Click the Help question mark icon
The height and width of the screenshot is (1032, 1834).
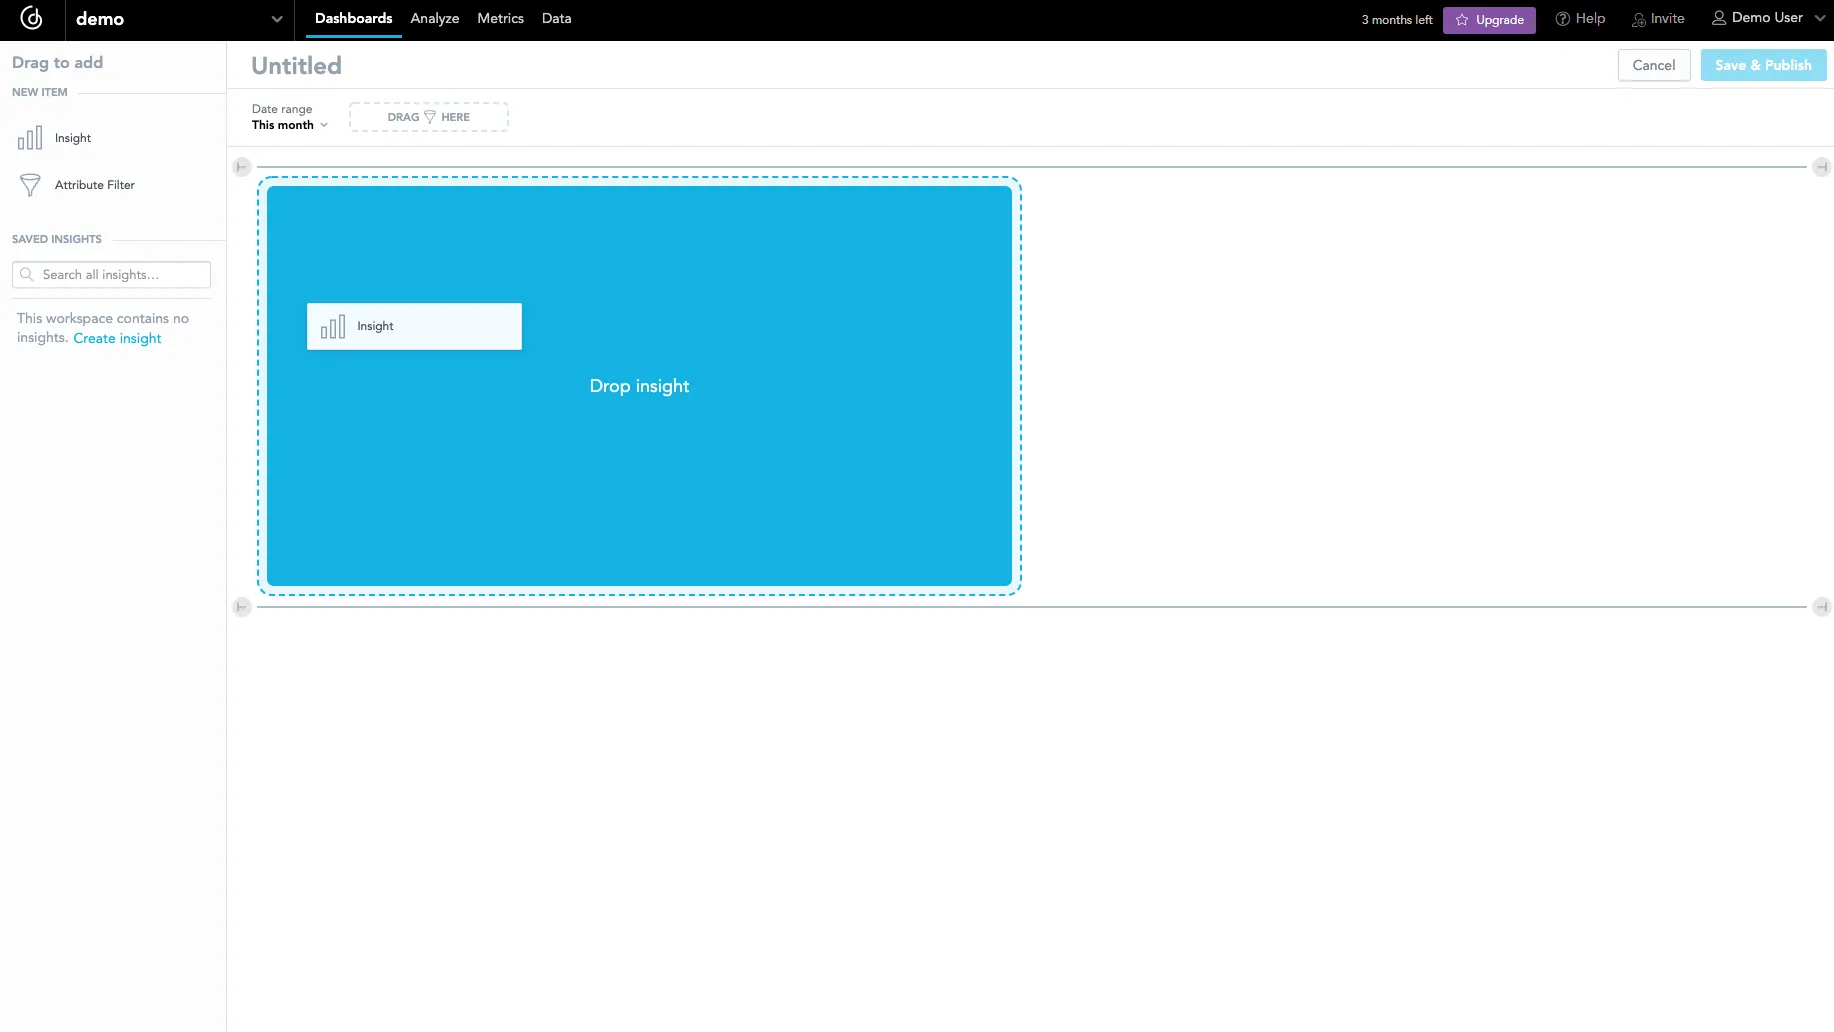pos(1562,19)
